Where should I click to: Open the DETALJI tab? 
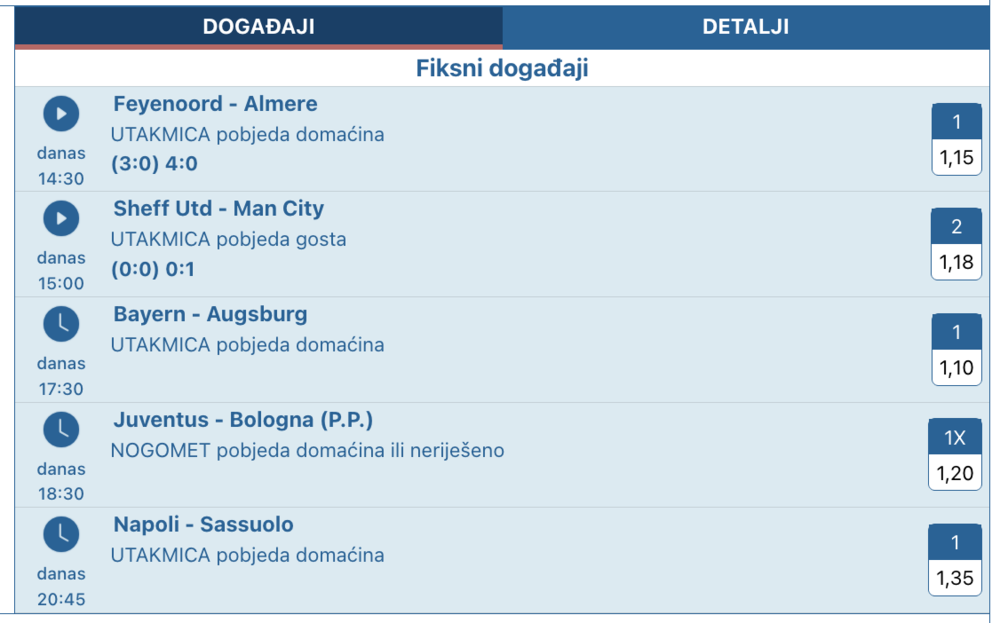[745, 27]
